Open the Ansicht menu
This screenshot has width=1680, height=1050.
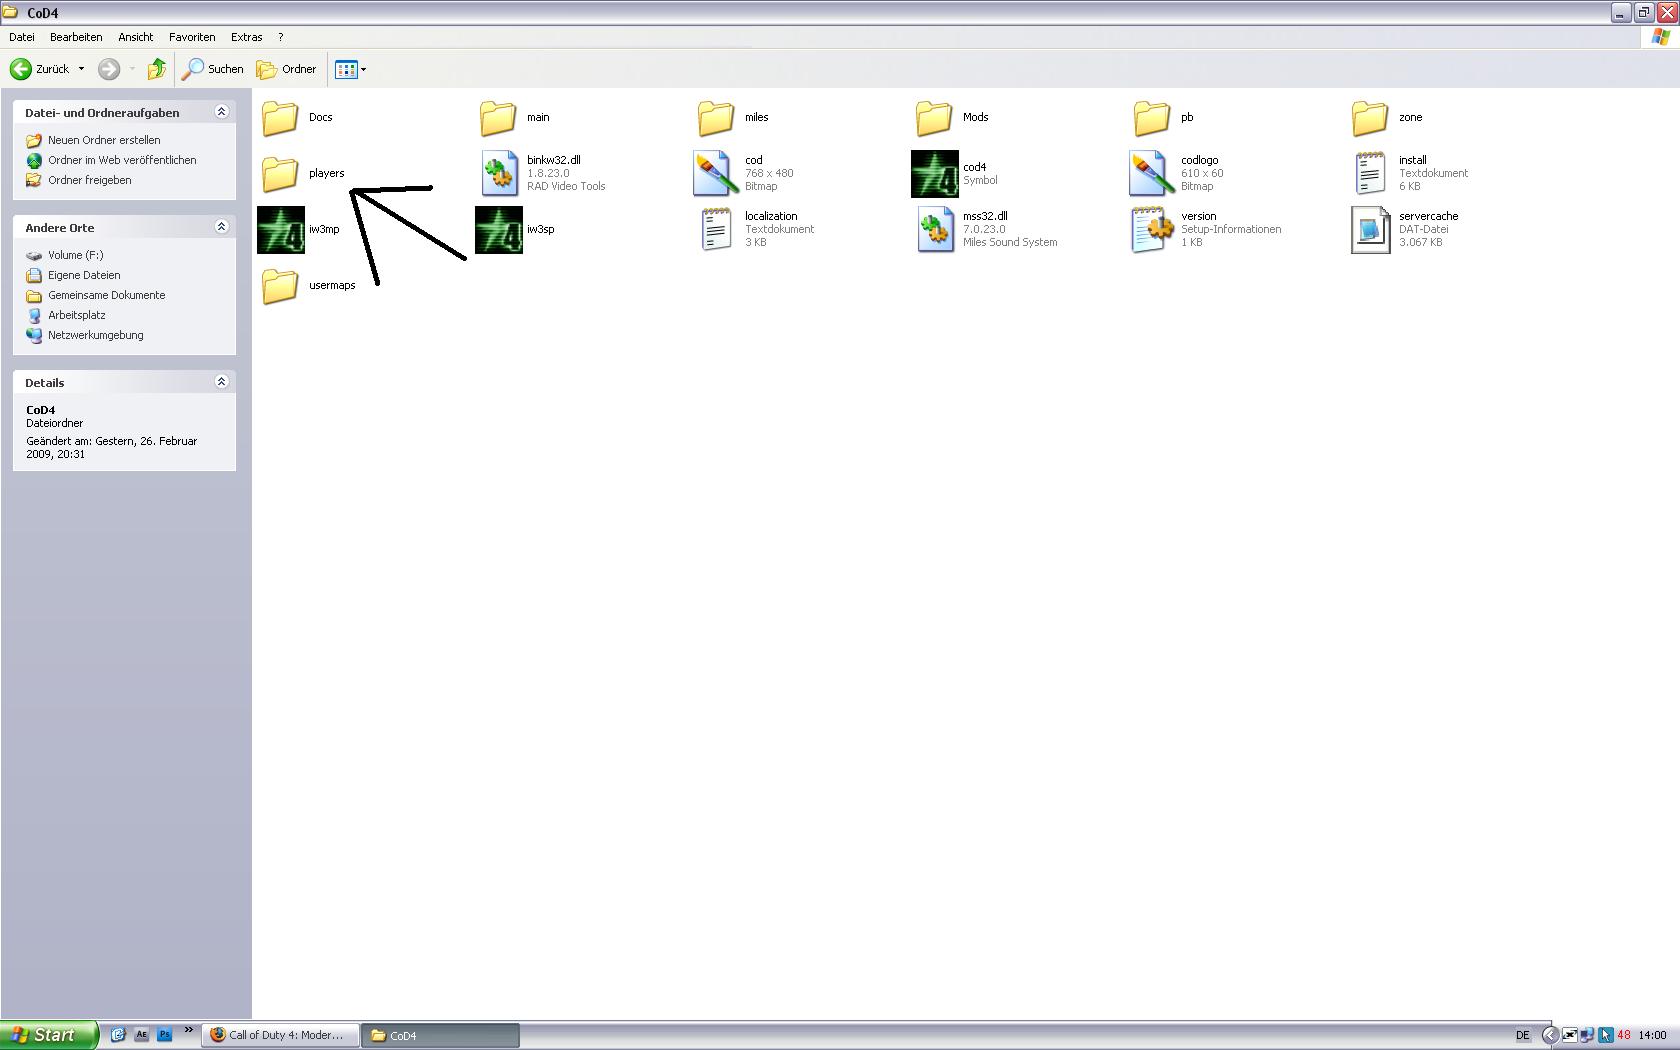135,37
